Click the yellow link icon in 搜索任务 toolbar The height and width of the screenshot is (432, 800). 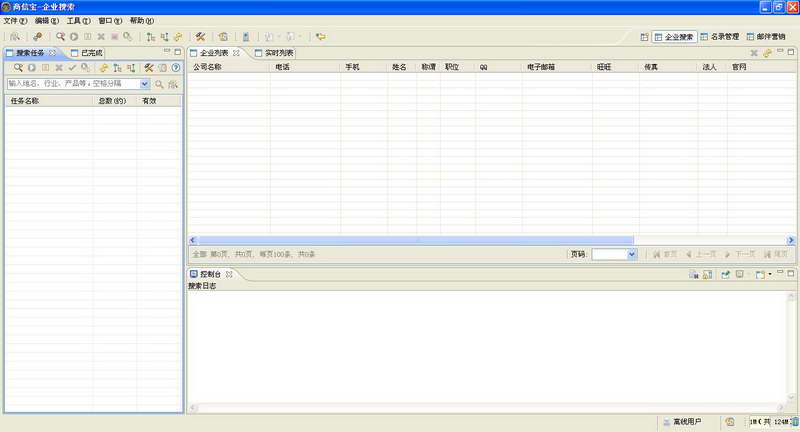[104, 68]
